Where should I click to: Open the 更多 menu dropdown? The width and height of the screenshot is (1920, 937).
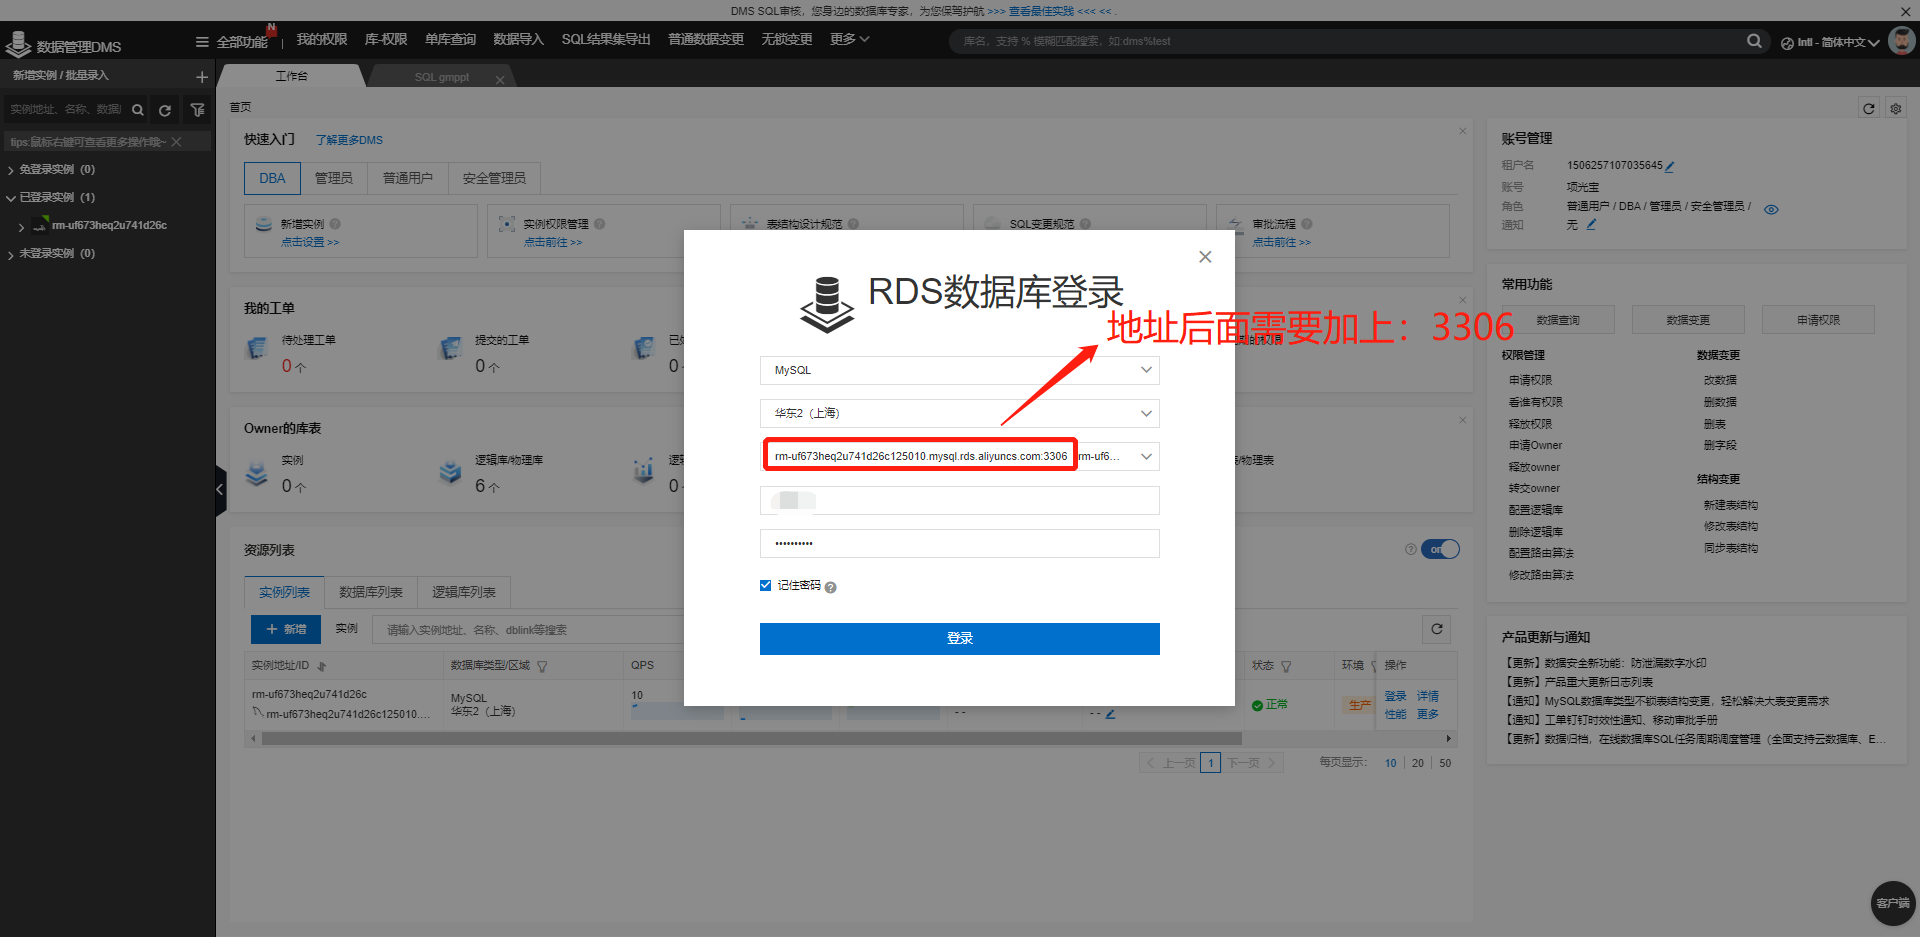849,40
